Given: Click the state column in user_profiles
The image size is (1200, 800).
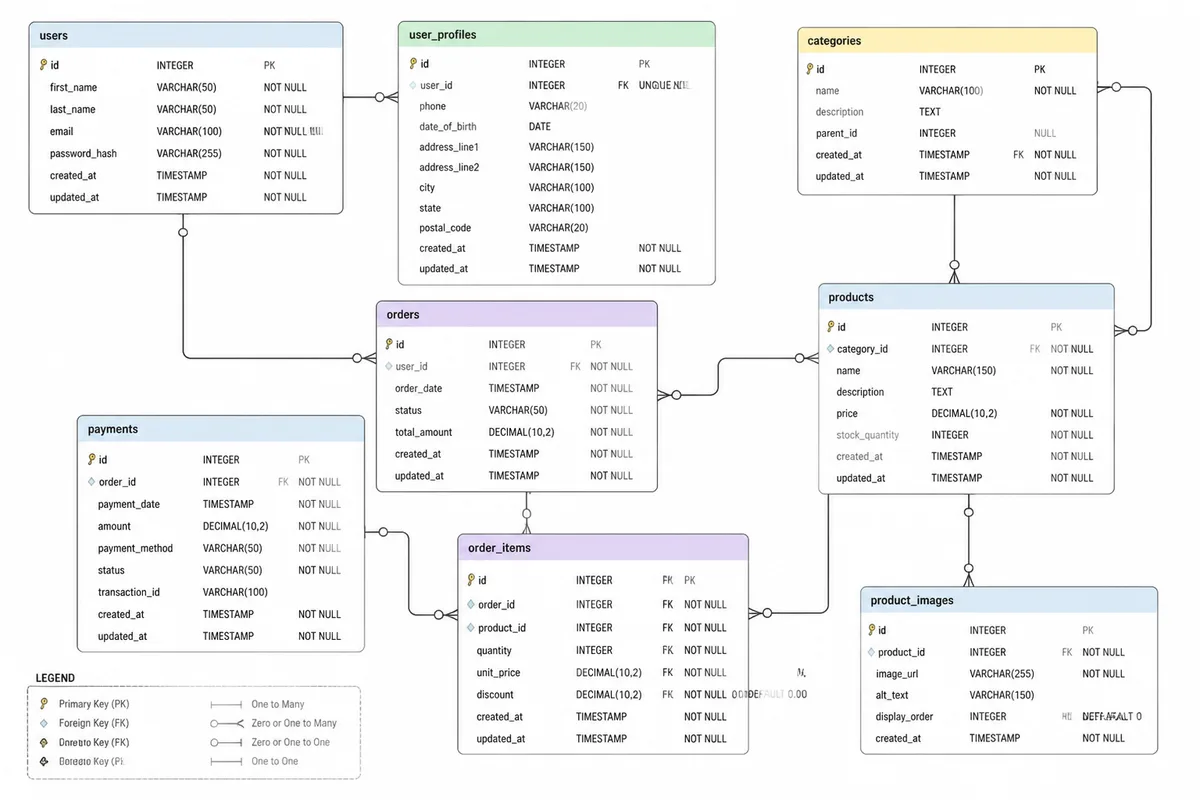Looking at the screenshot, I should click(430, 208).
